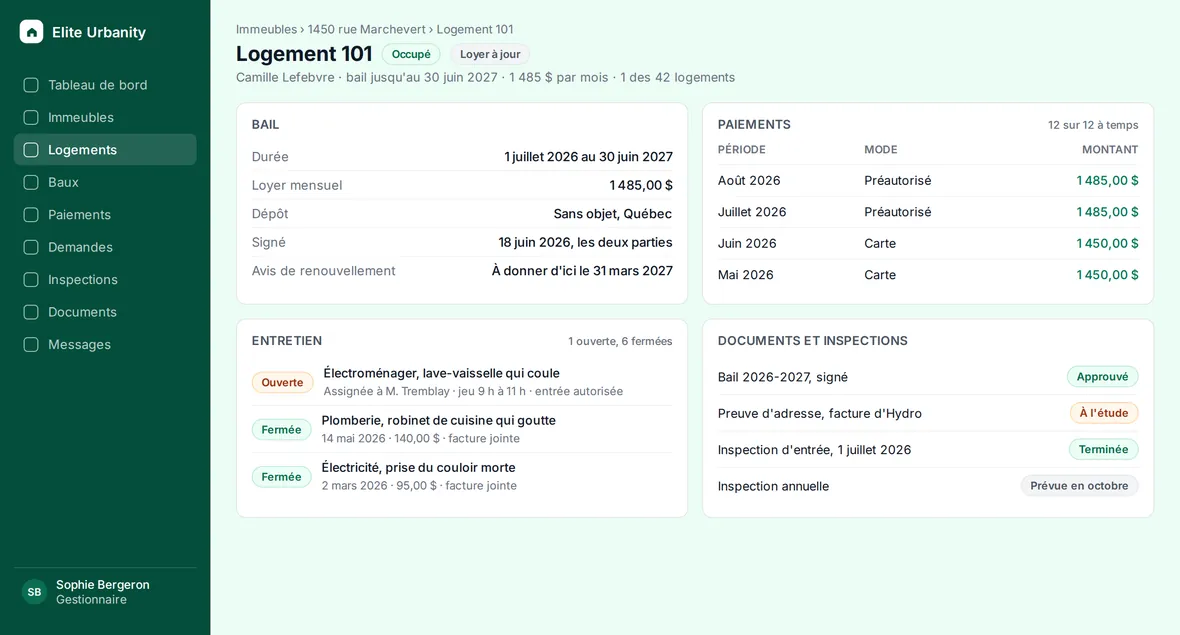Click the SB user avatar
The width and height of the screenshot is (1180, 635).
pyautogui.click(x=34, y=592)
